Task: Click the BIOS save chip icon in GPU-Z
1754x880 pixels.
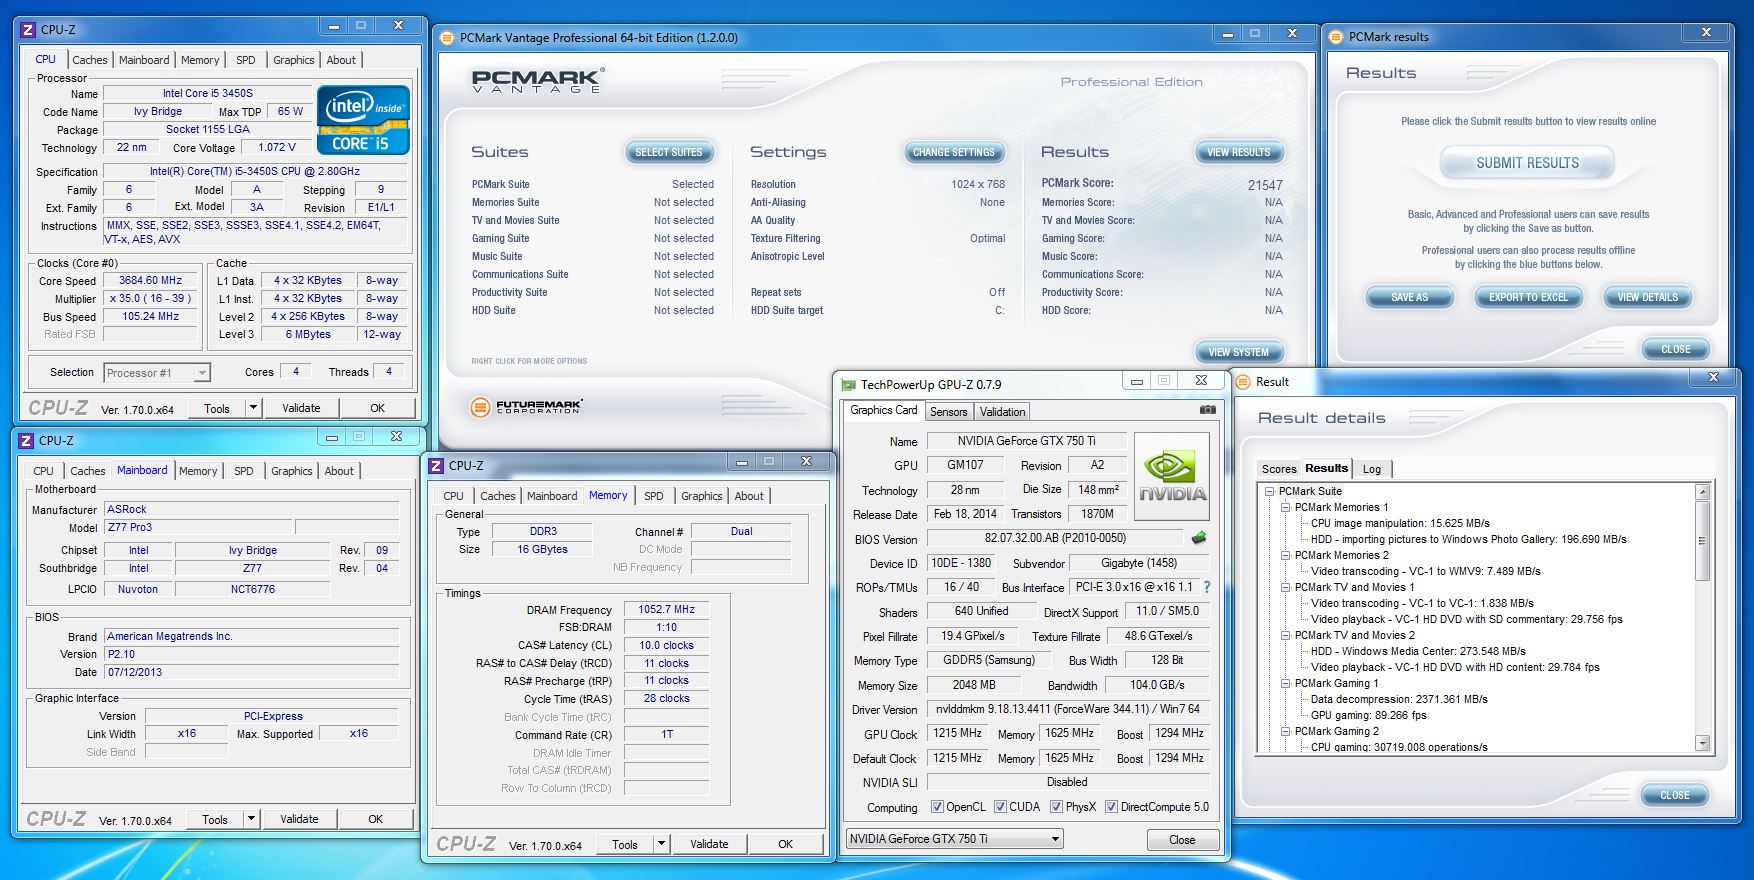Action: tap(1199, 538)
